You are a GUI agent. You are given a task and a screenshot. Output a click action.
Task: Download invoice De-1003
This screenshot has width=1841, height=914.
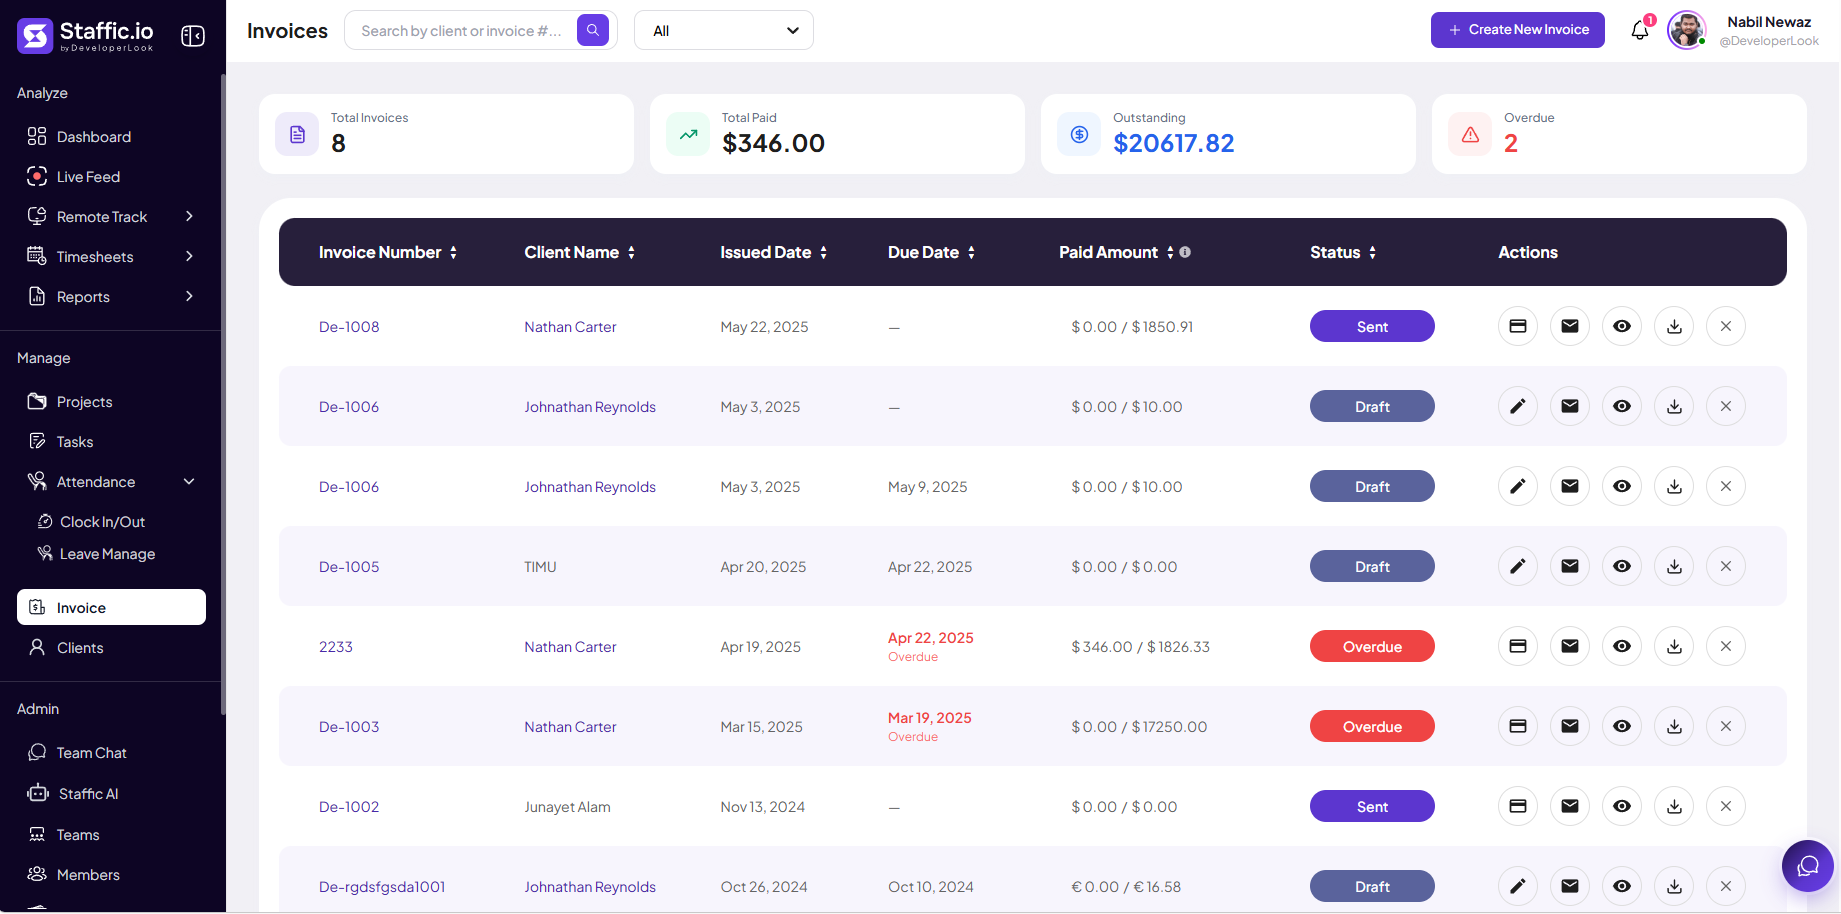(1674, 726)
